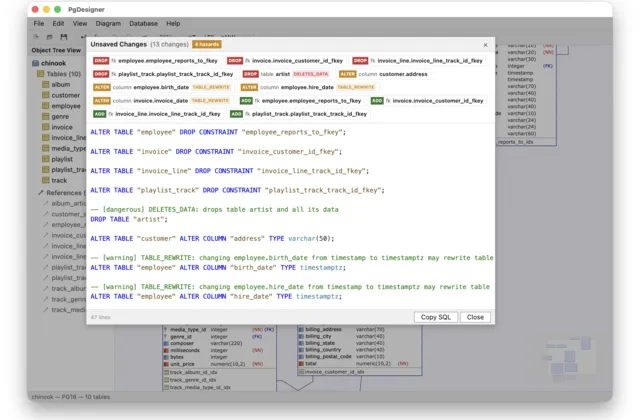This screenshot has height=420, width=640.
Task: Select the customer_ reference in the tree
Action: pos(69,214)
